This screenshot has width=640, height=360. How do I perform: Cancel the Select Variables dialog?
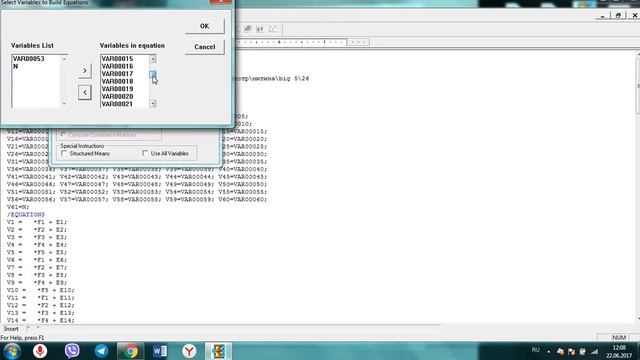click(204, 47)
